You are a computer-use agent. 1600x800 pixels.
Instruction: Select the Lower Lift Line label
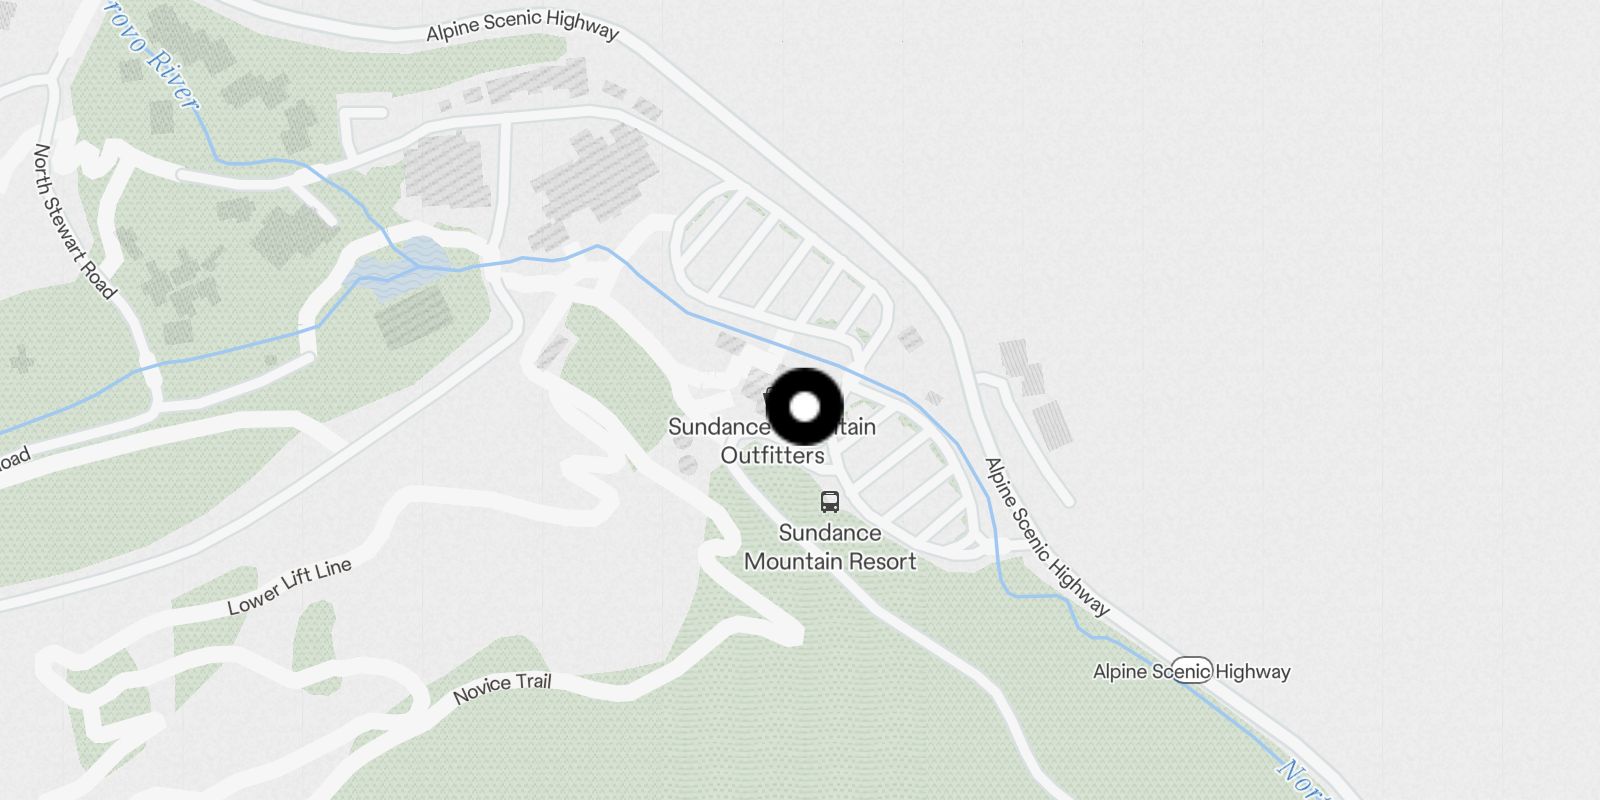click(x=289, y=587)
